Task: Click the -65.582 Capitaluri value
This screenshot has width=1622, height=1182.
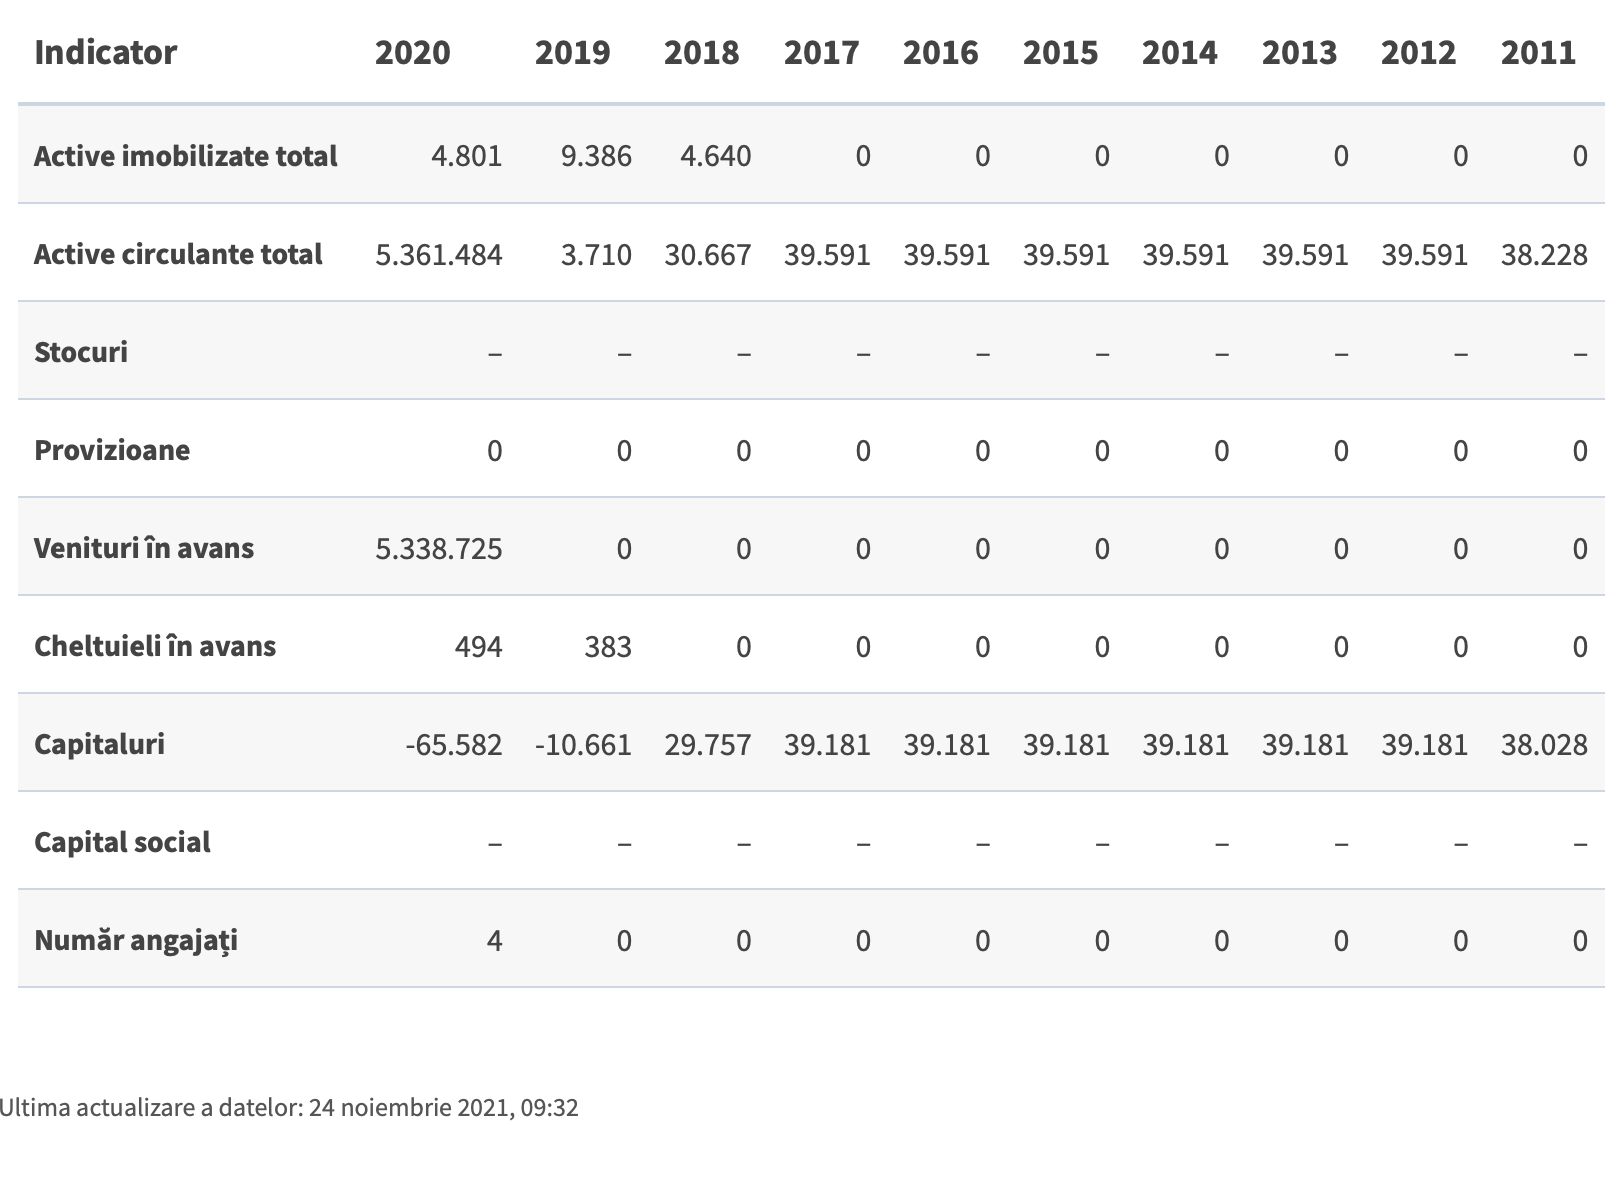Action: point(454,745)
